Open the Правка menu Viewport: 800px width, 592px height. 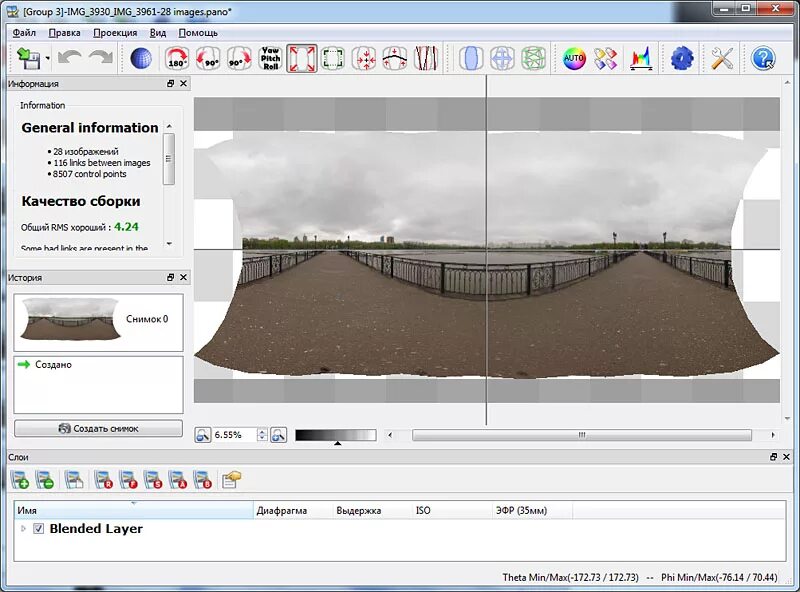tap(64, 33)
